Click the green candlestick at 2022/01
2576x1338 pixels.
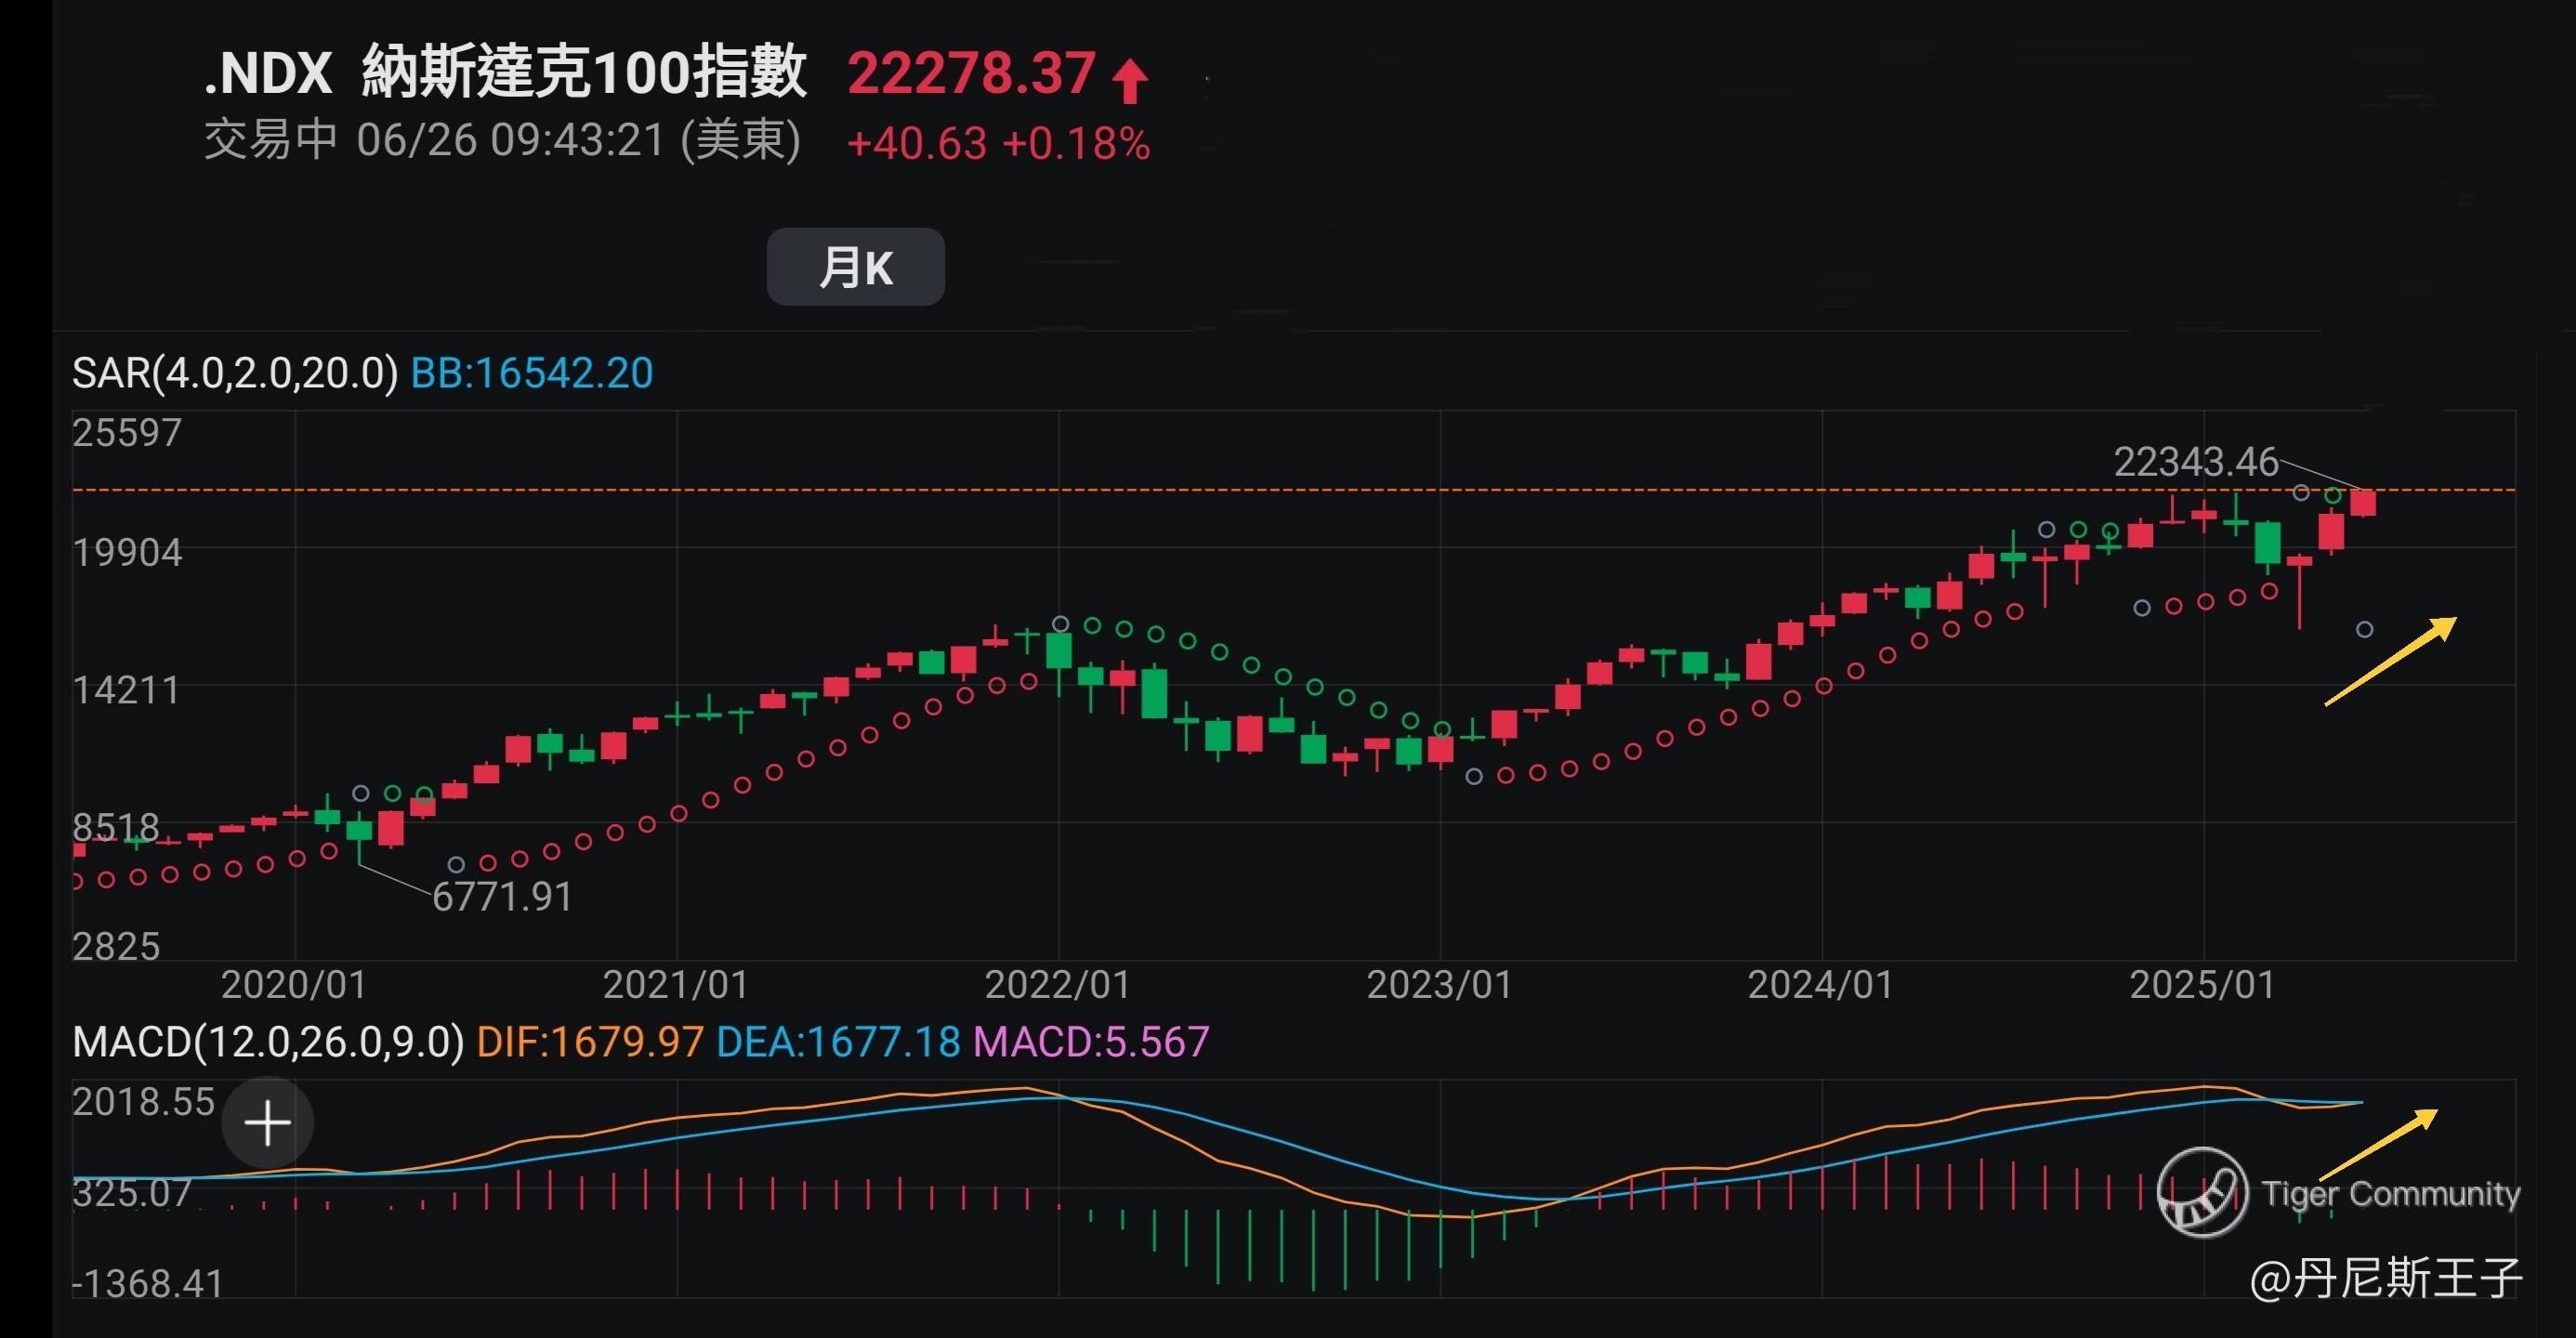(x=1059, y=651)
